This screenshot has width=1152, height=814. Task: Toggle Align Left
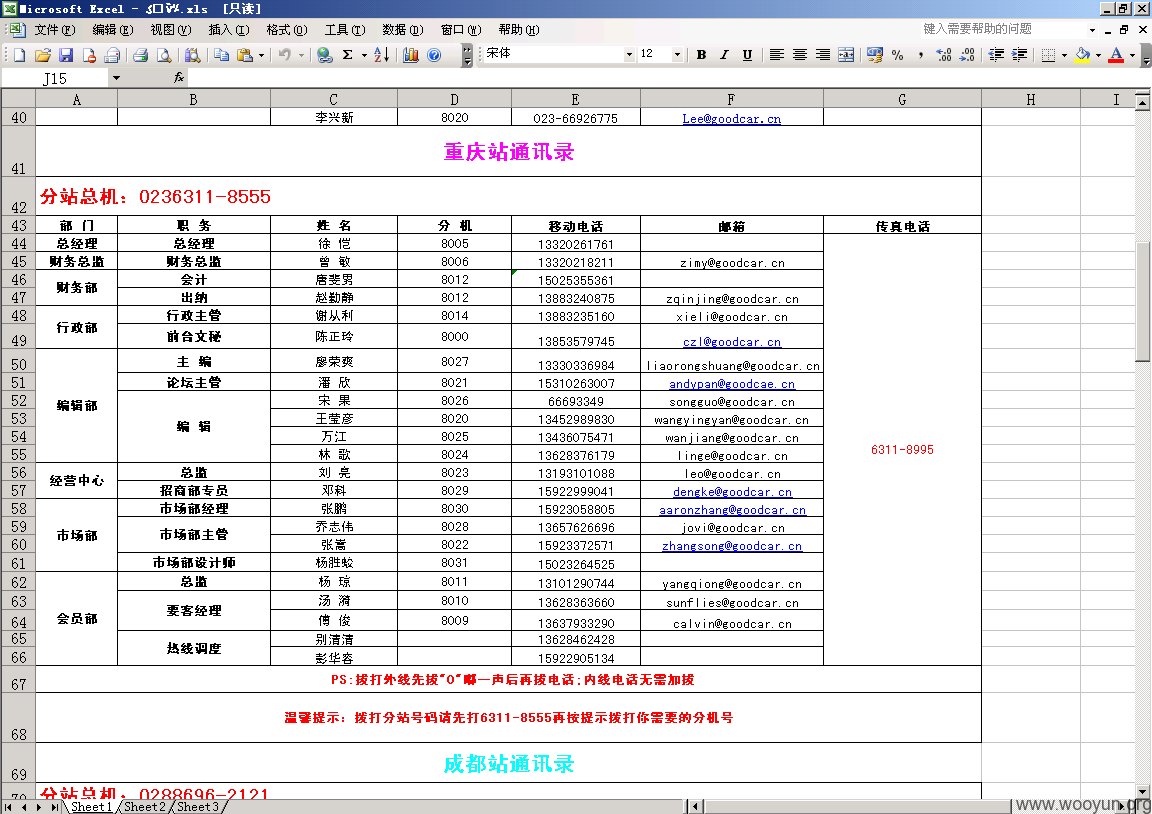[777, 54]
